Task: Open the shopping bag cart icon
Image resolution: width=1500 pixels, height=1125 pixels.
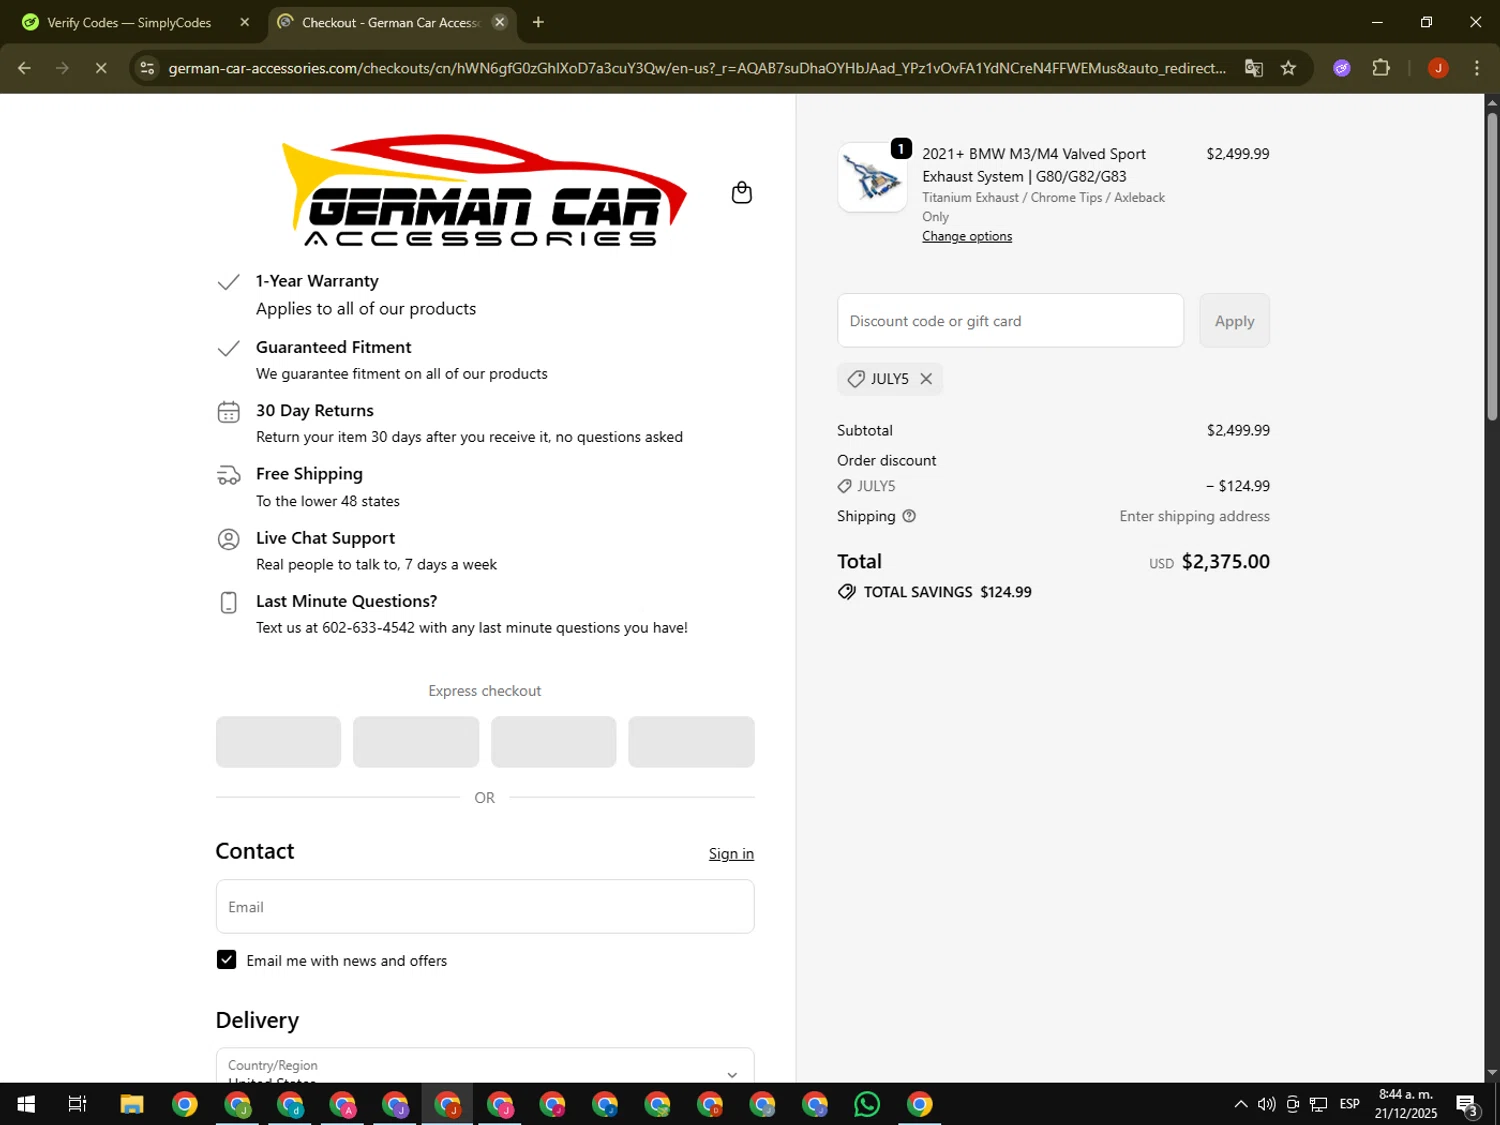Action: click(741, 192)
